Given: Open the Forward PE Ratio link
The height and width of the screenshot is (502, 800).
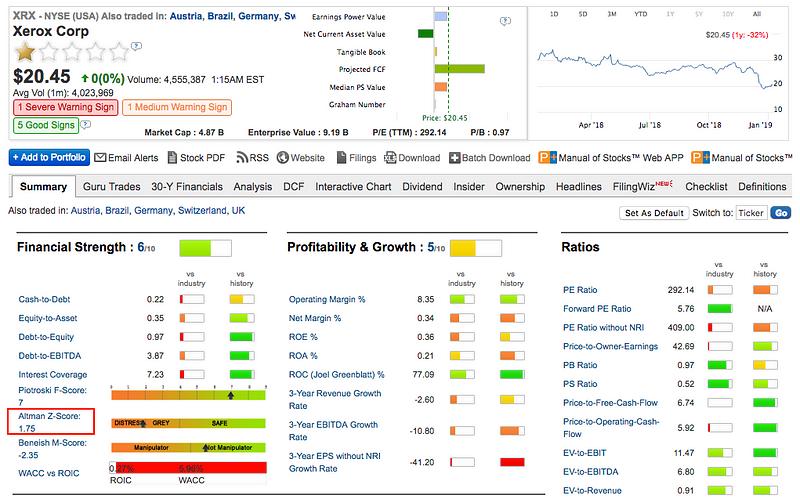Looking at the screenshot, I should pyautogui.click(x=597, y=309).
